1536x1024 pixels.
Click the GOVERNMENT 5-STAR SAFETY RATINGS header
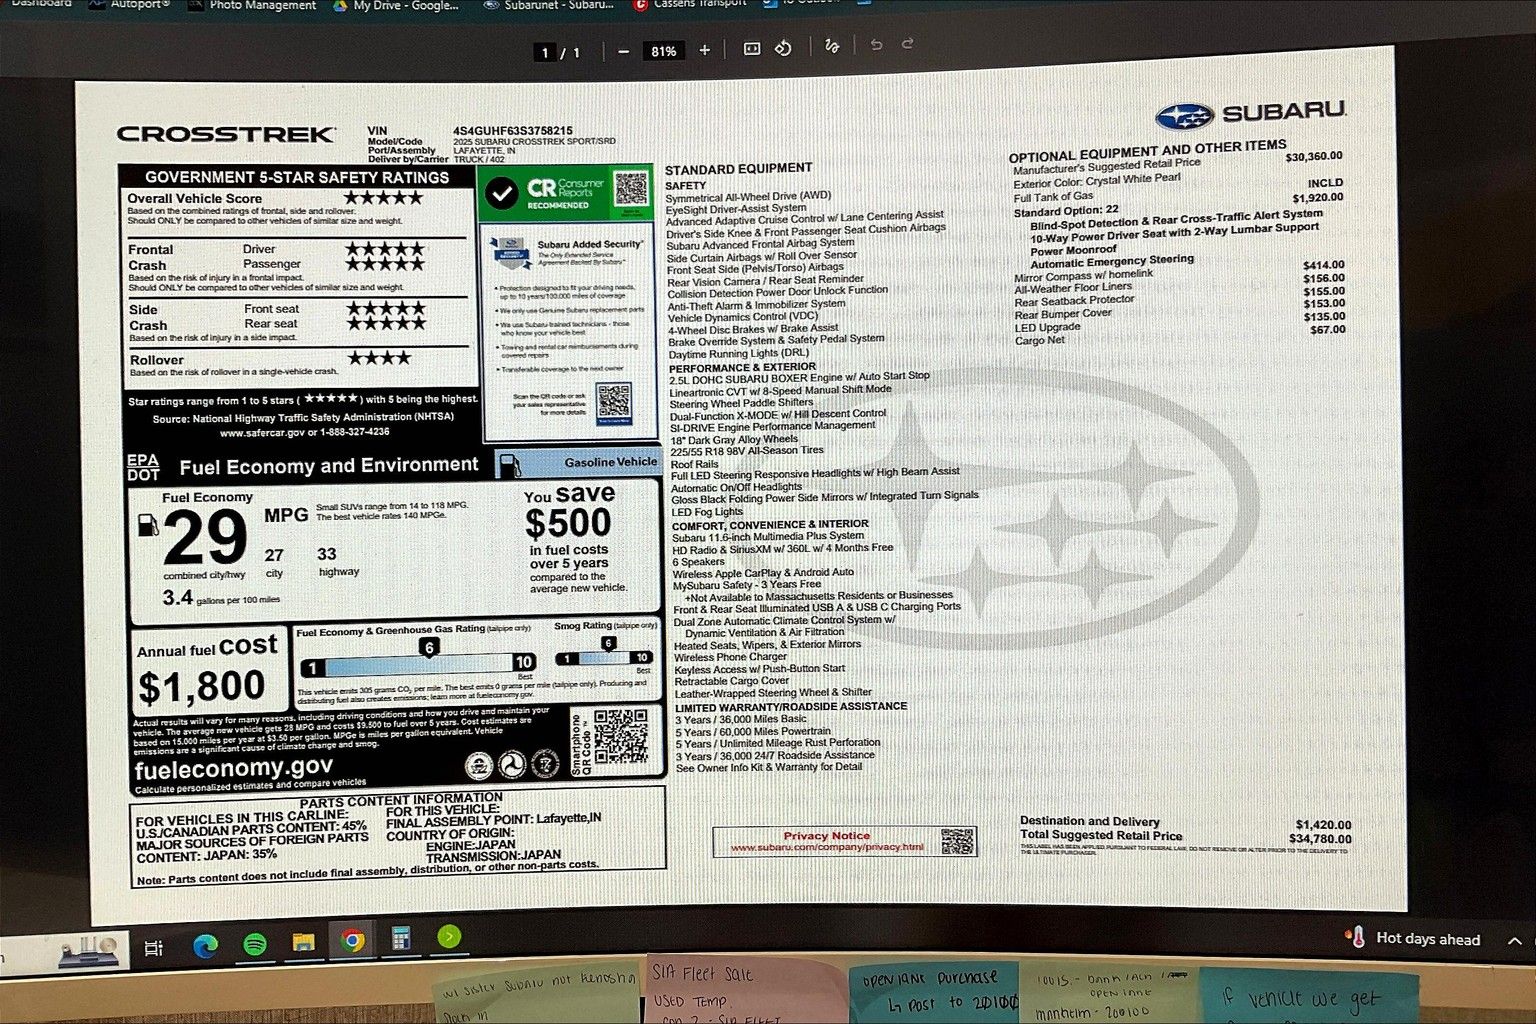297,178
